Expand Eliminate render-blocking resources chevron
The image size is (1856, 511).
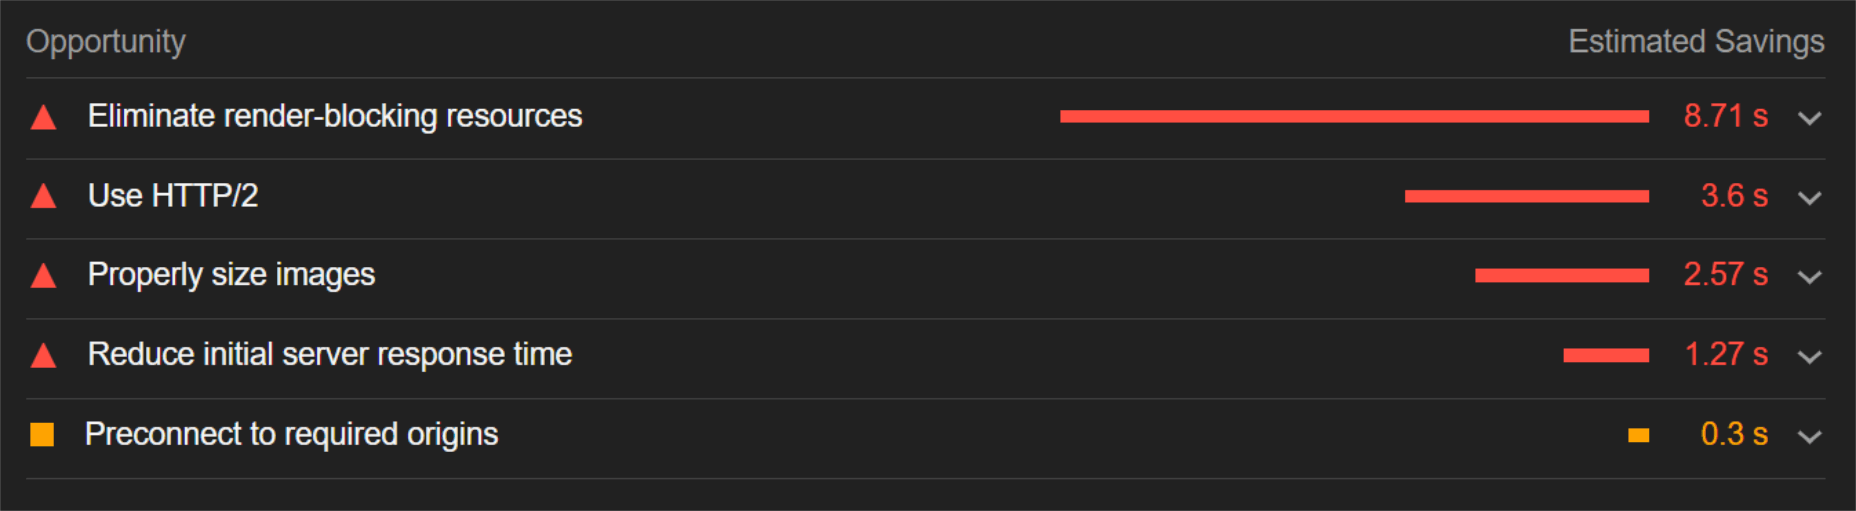1809,118
